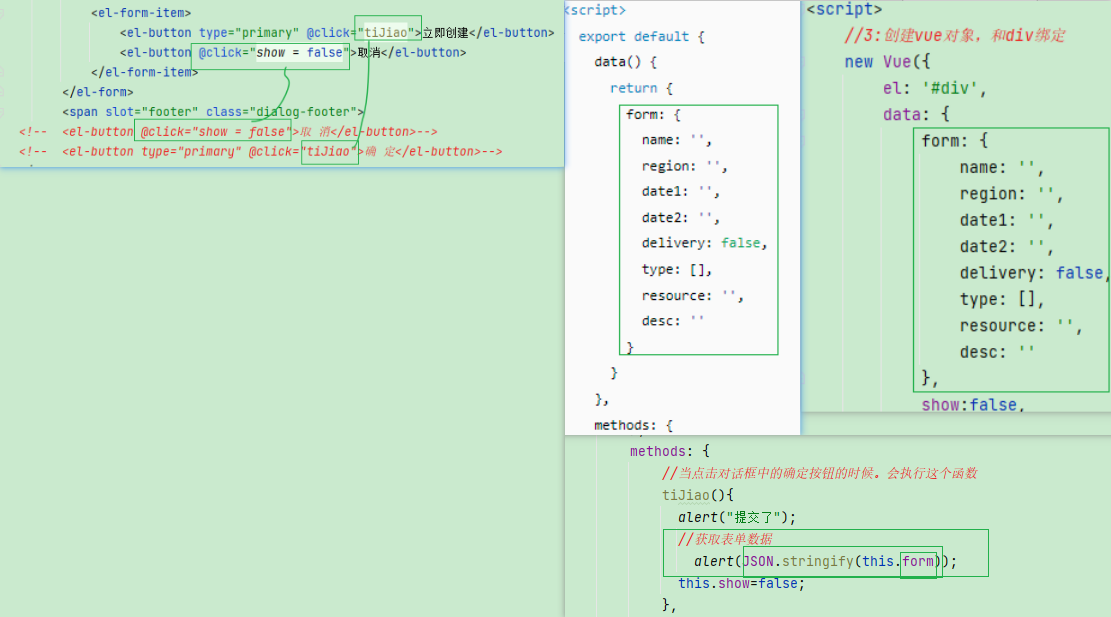Viewport: 1111px width, 617px height.
Task: Click the highlighted show = false attribute
Action: point(270,52)
